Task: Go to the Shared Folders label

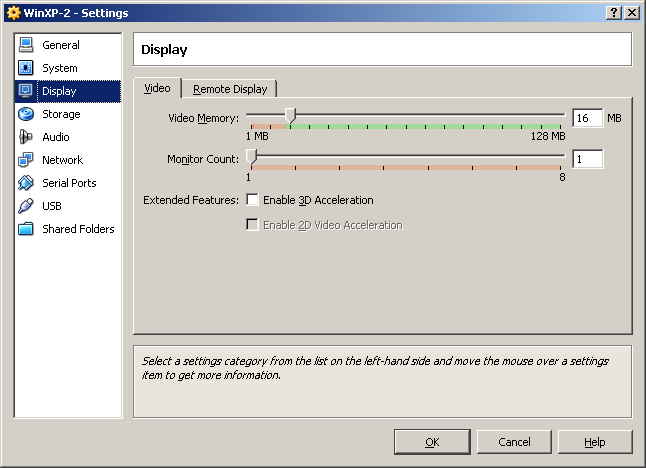Action: tap(78, 229)
